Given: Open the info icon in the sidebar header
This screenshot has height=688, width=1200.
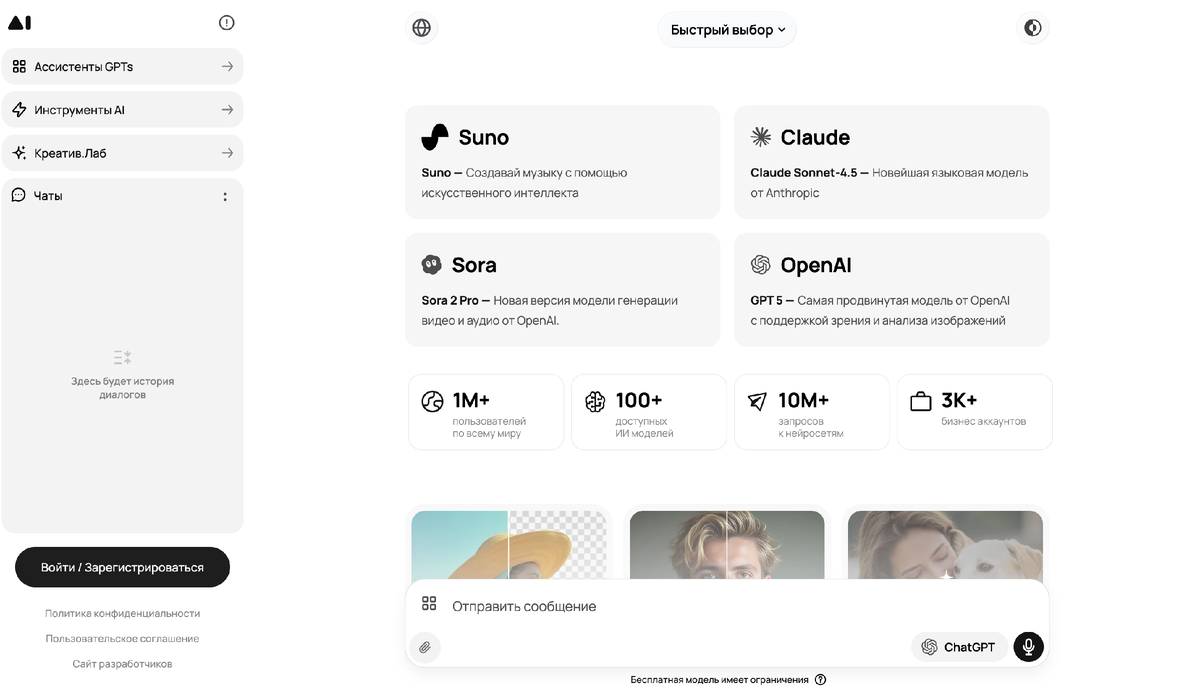Looking at the screenshot, I should click(x=227, y=21).
